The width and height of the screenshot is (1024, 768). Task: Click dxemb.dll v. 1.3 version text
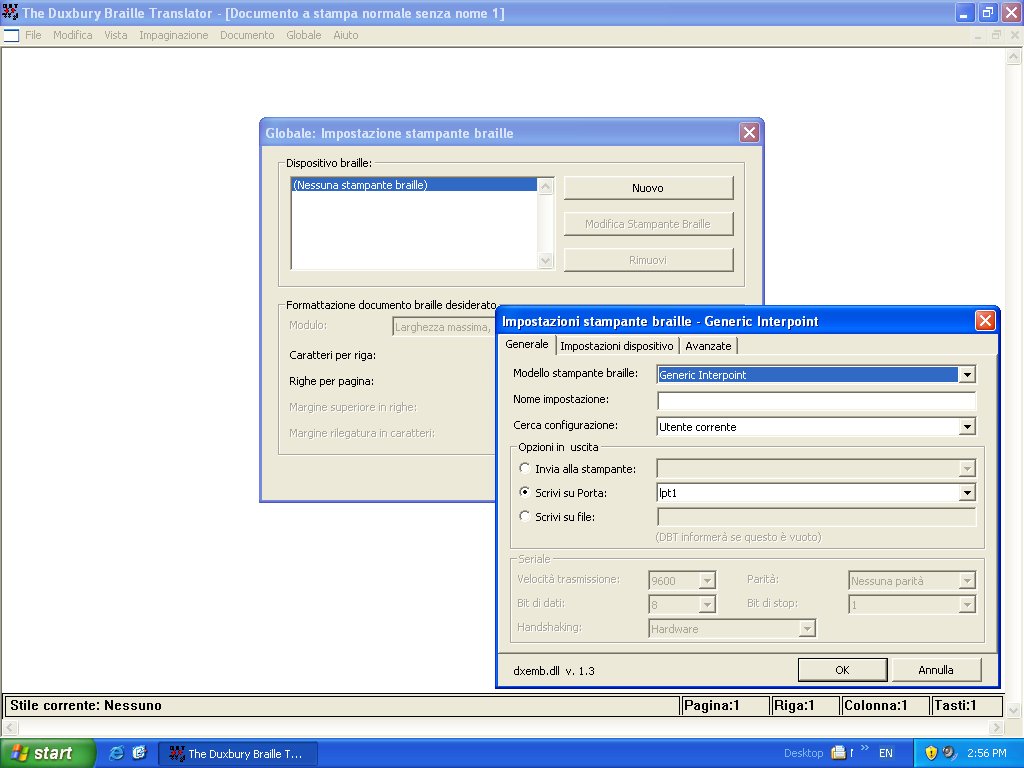click(x=554, y=671)
